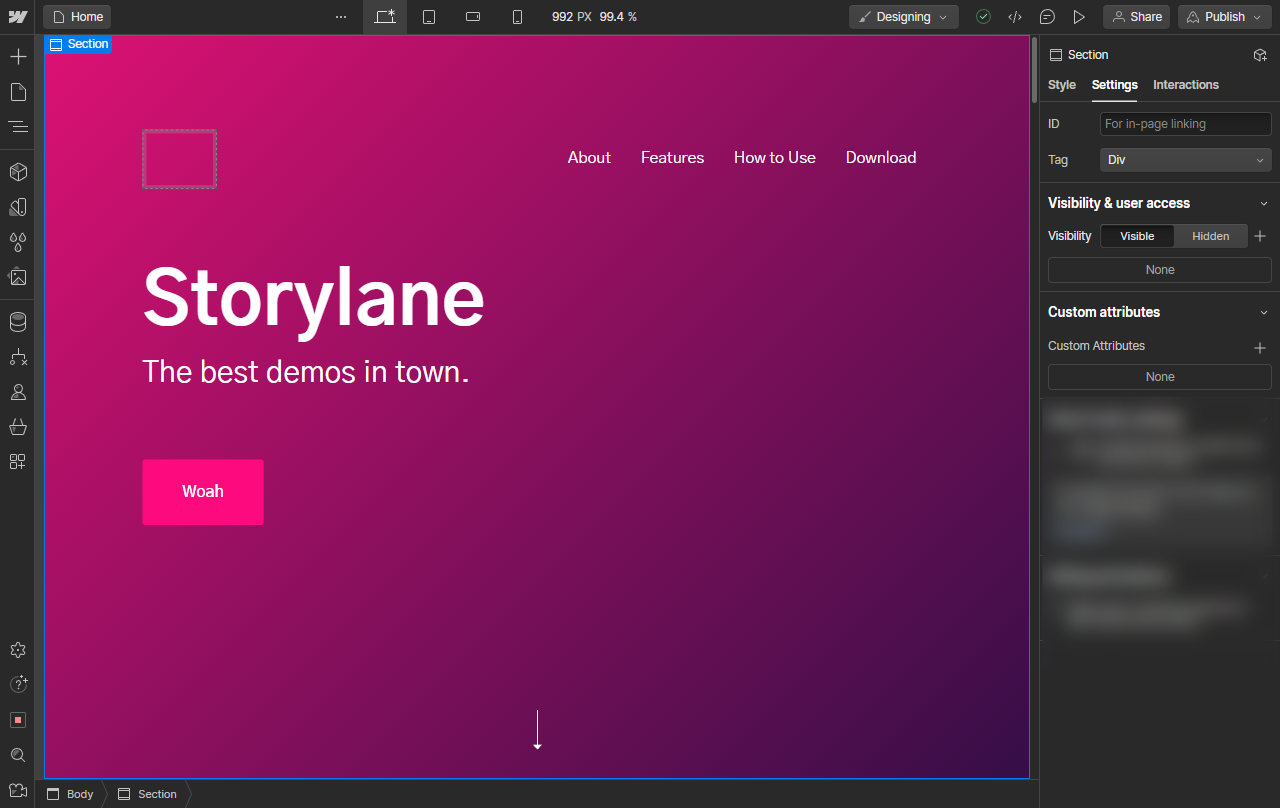Open the Designing mode dropdown

point(903,17)
